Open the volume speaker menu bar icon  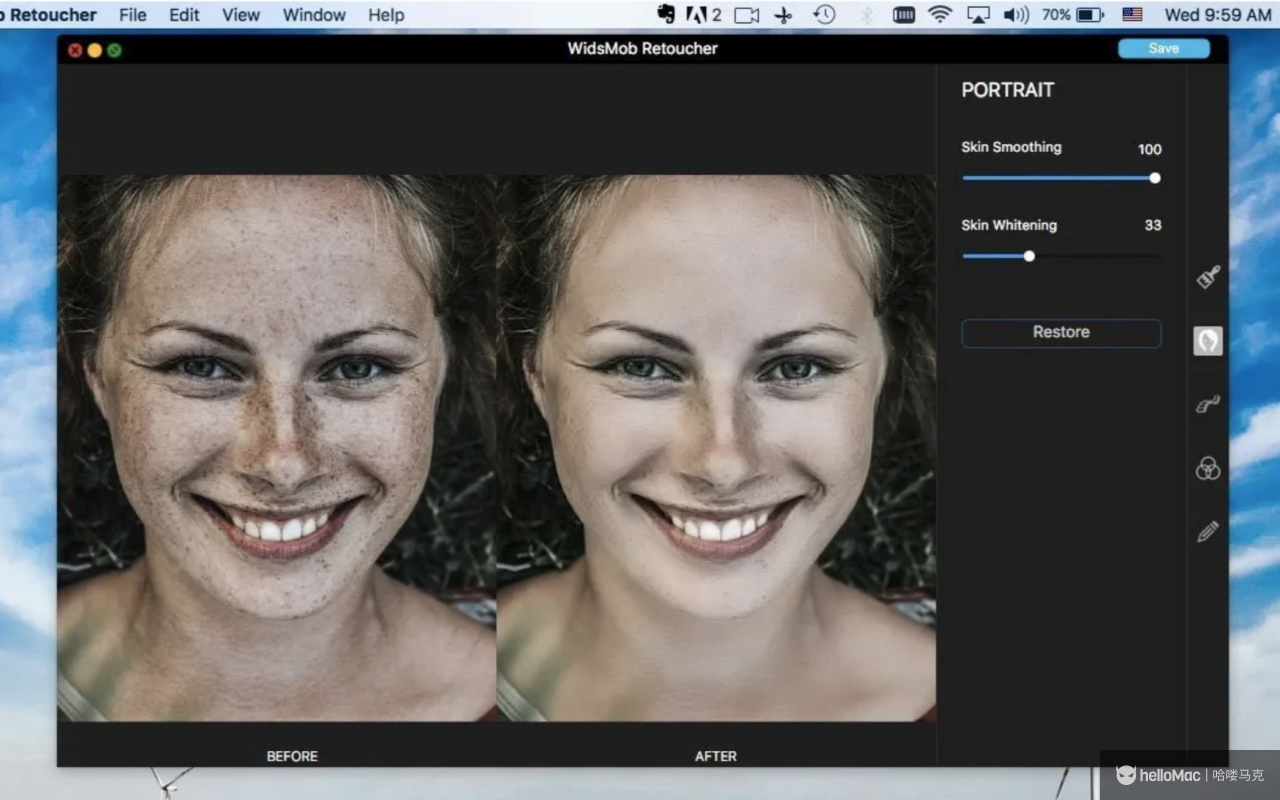click(x=1016, y=15)
